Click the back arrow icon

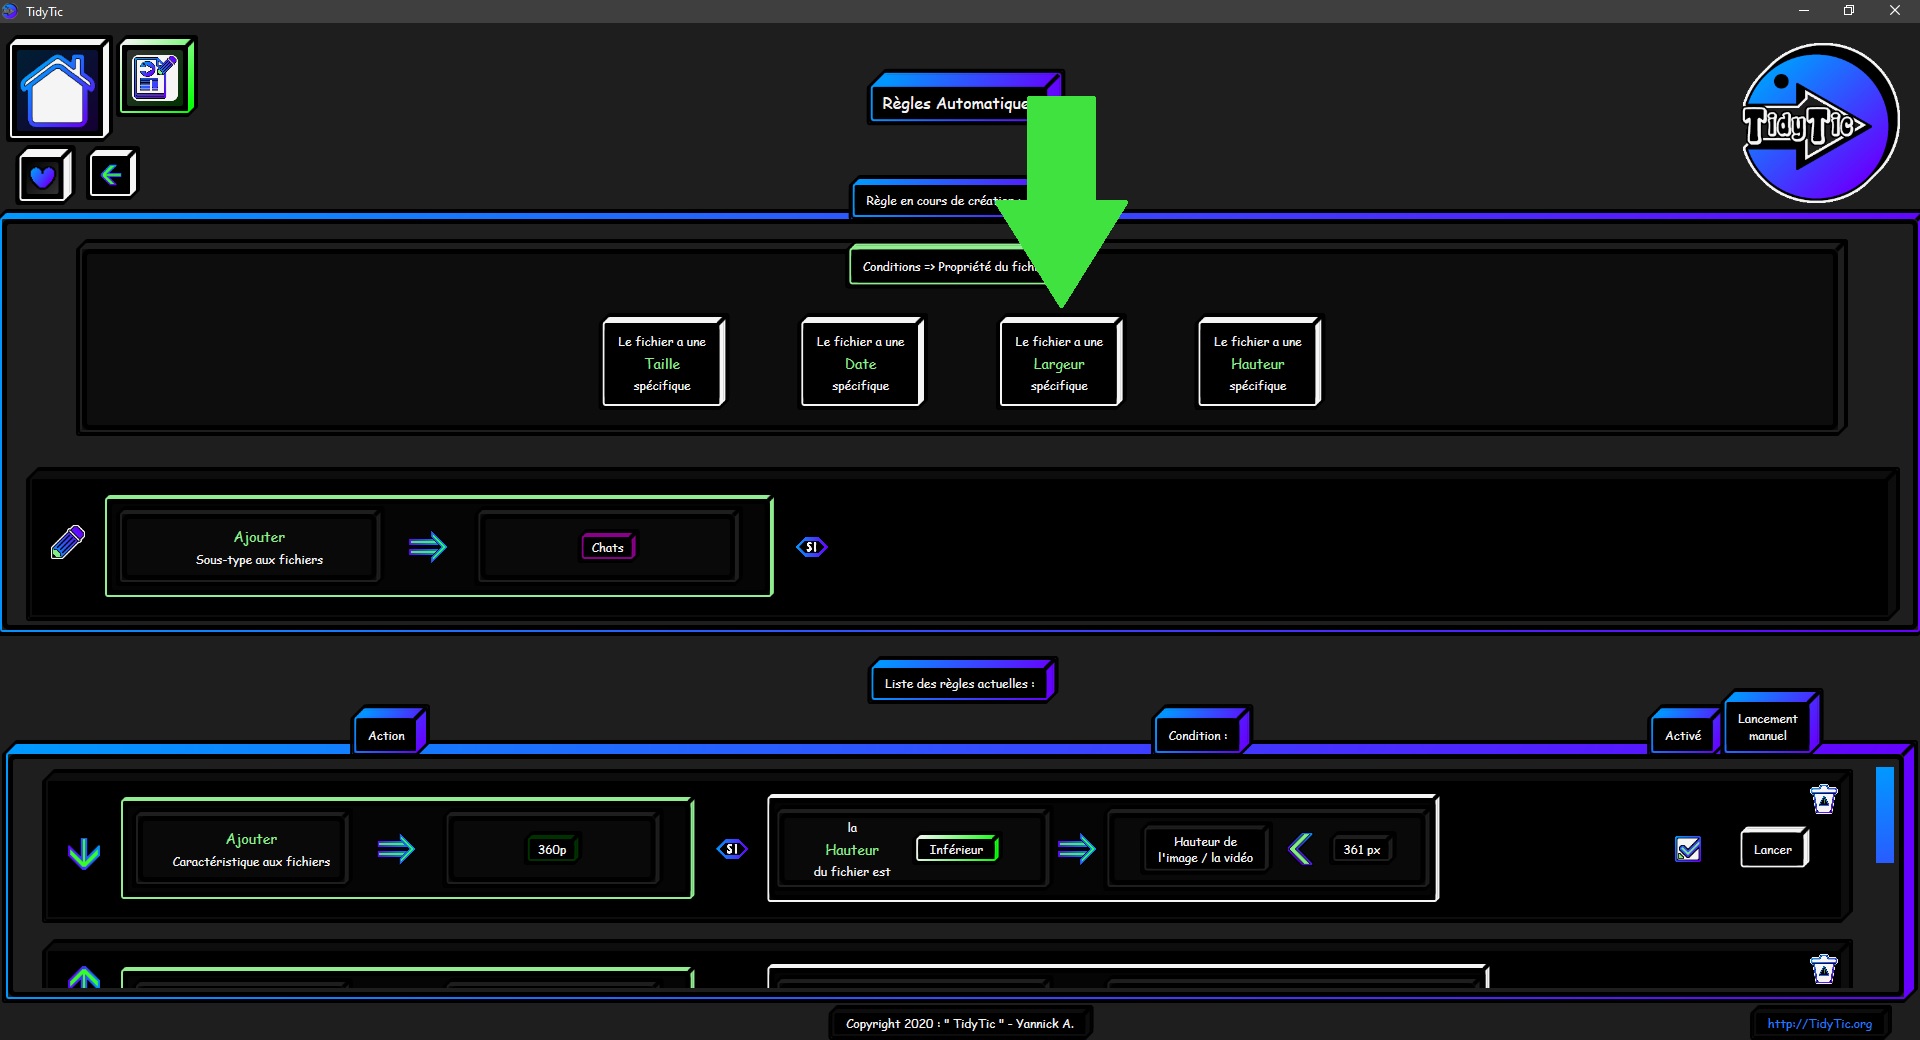click(111, 175)
